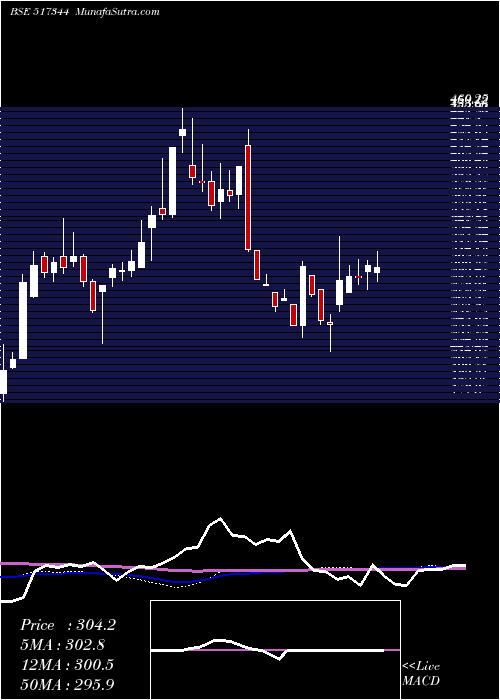The image size is (500, 700).
Task: Click the BSE 517344 chart title text
Action: click(x=39, y=12)
